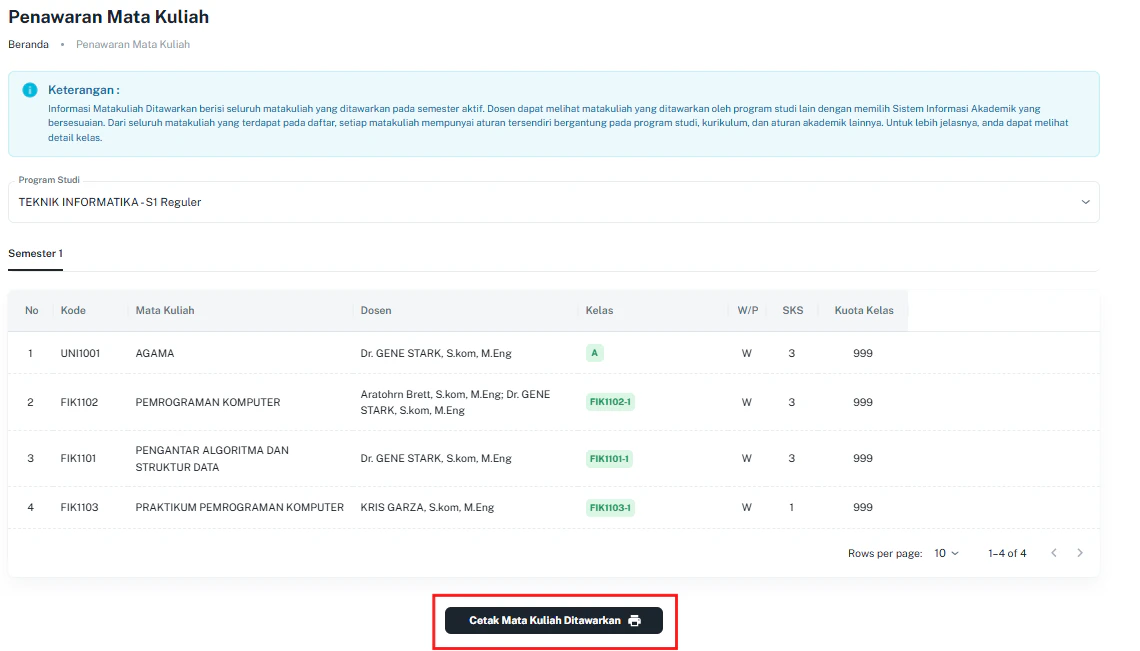The image size is (1140, 651).
Task: Open the FIK1101-1 class badge
Action: tap(609, 459)
